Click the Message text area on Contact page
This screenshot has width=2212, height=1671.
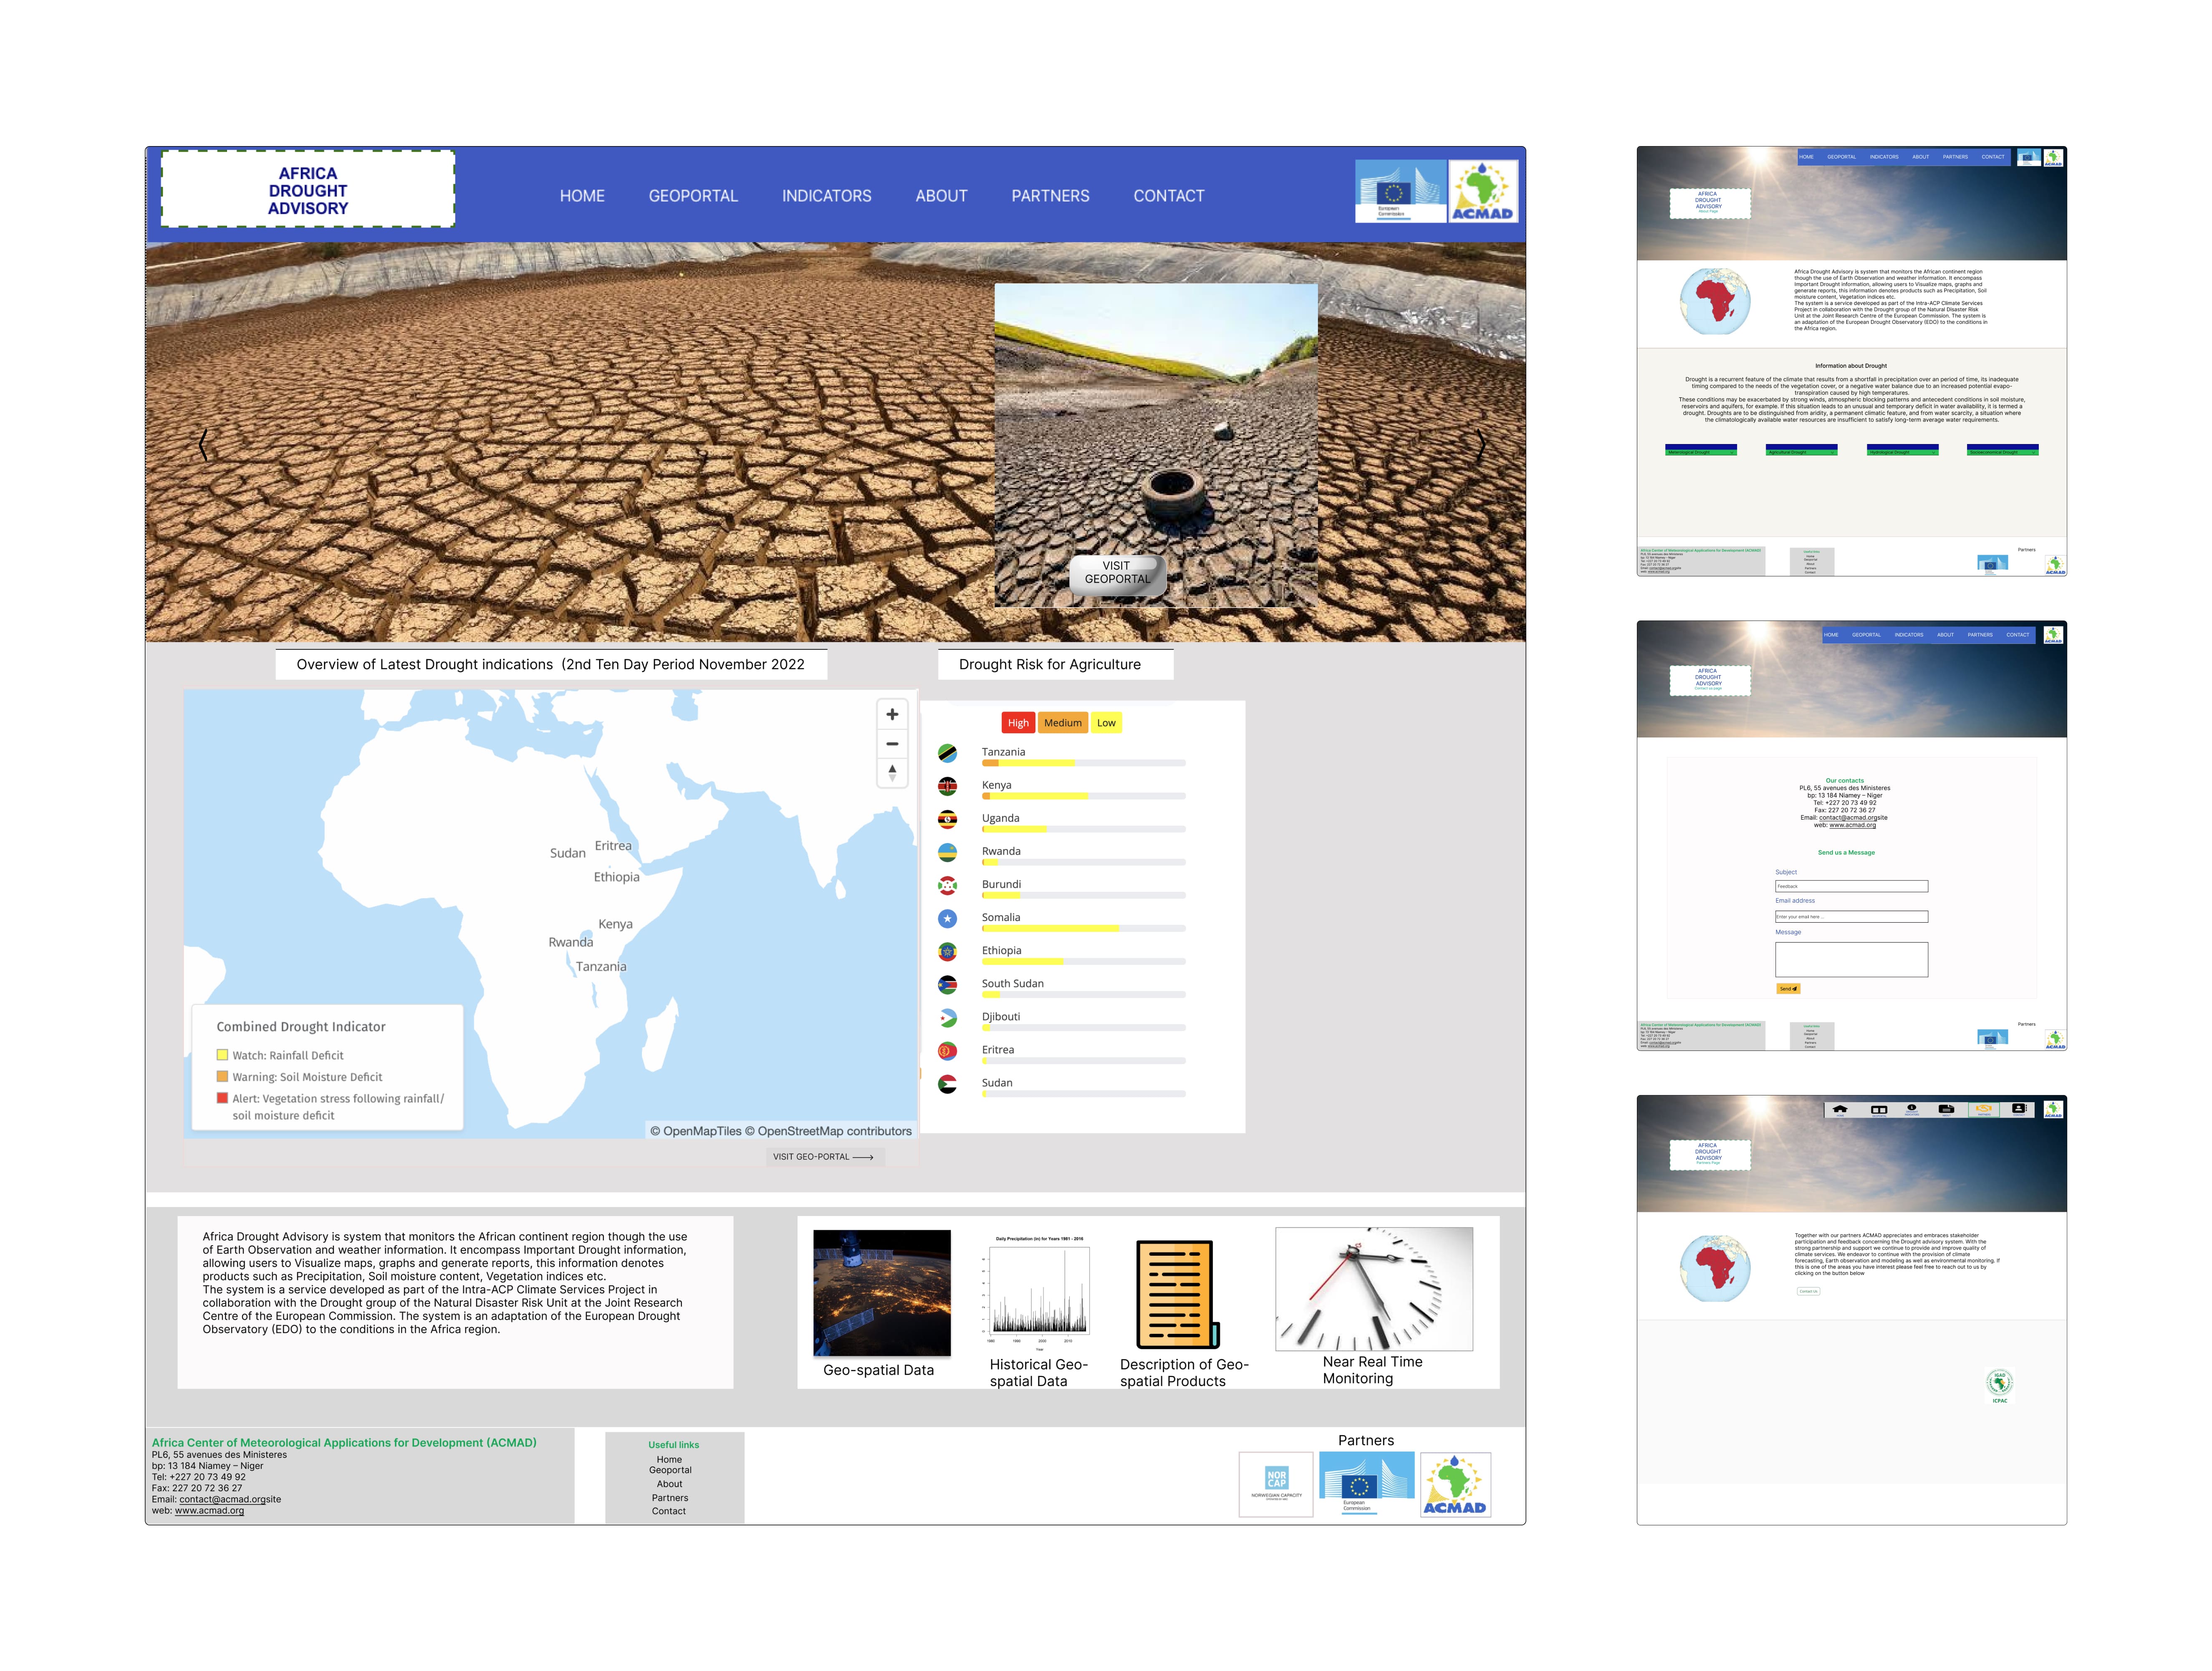coord(1851,960)
